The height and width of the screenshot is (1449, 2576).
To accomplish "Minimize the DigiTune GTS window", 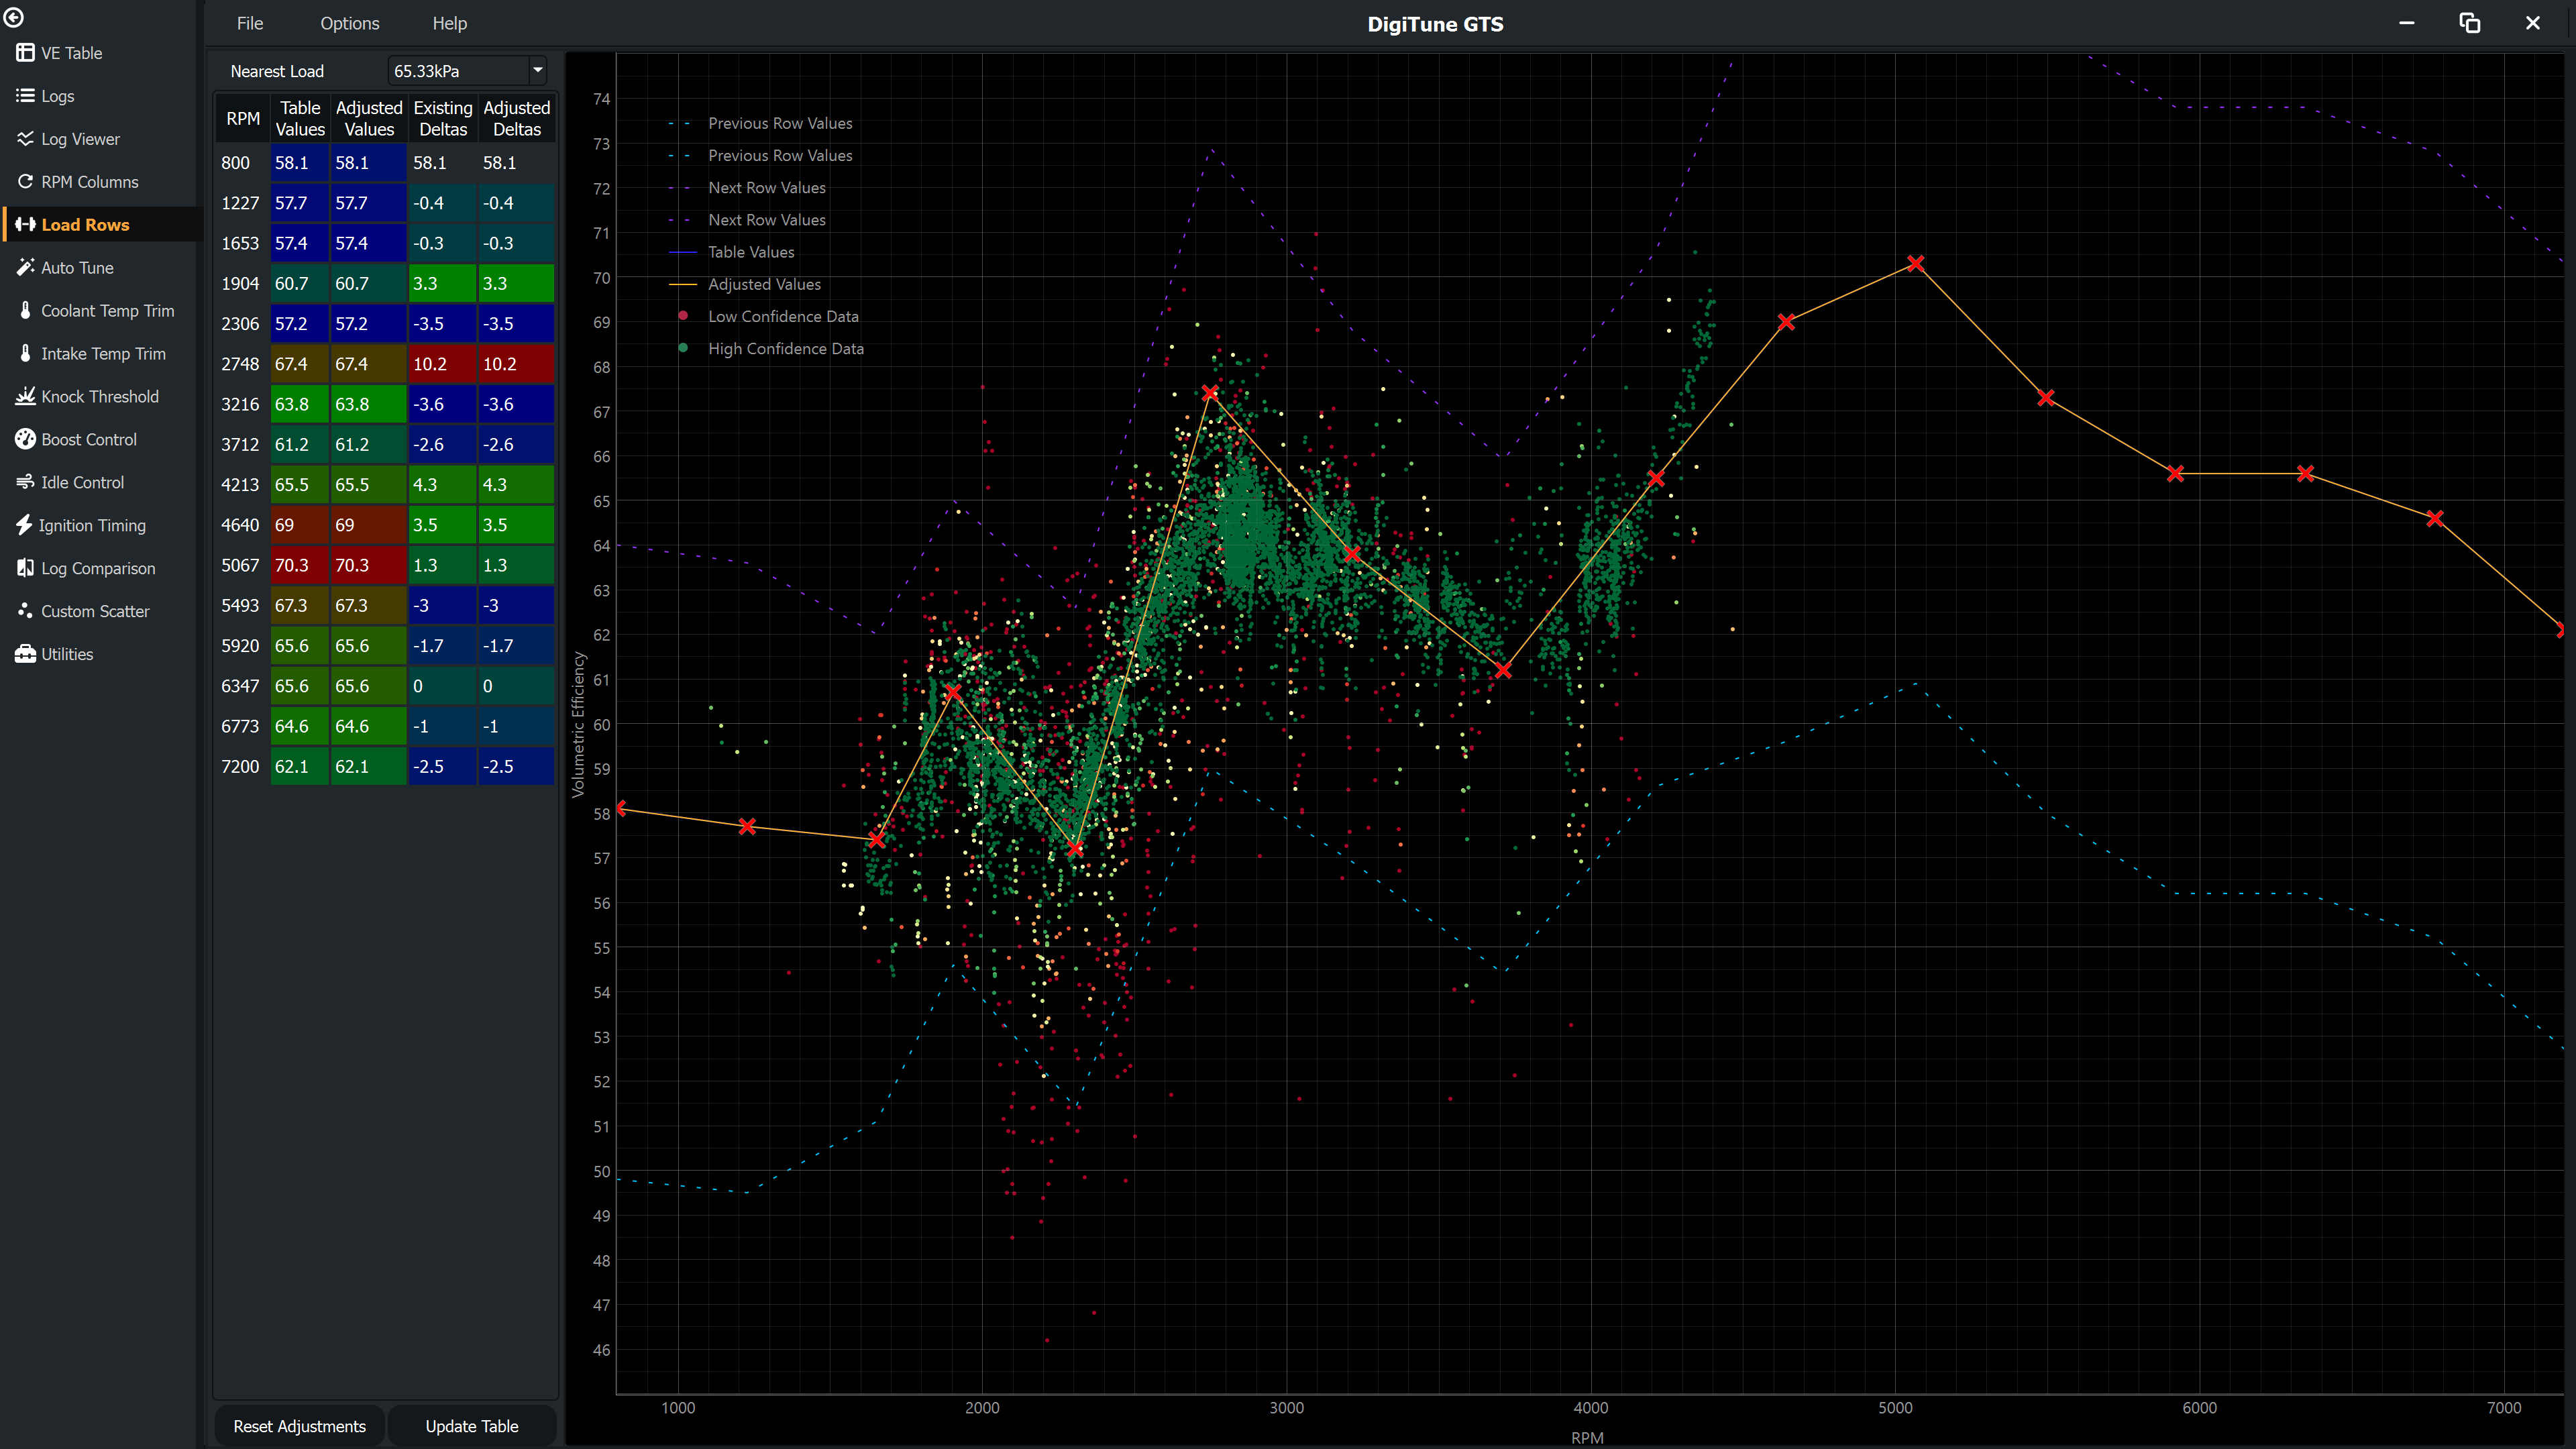I will pos(2407,23).
